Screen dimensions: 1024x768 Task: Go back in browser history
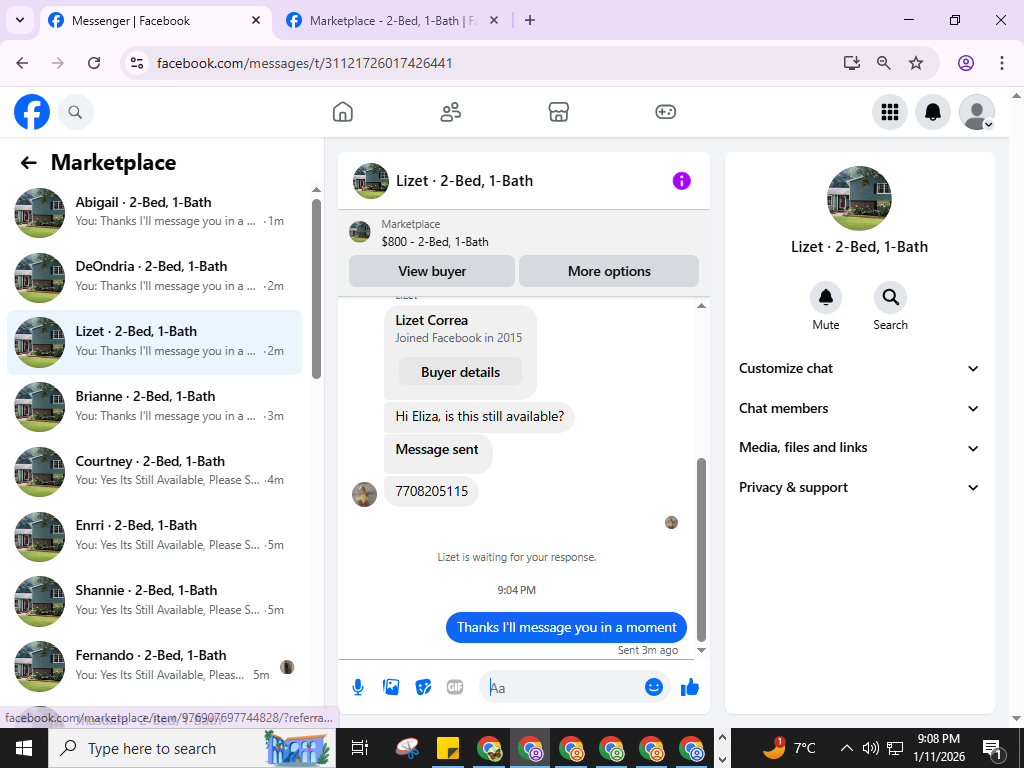point(22,63)
